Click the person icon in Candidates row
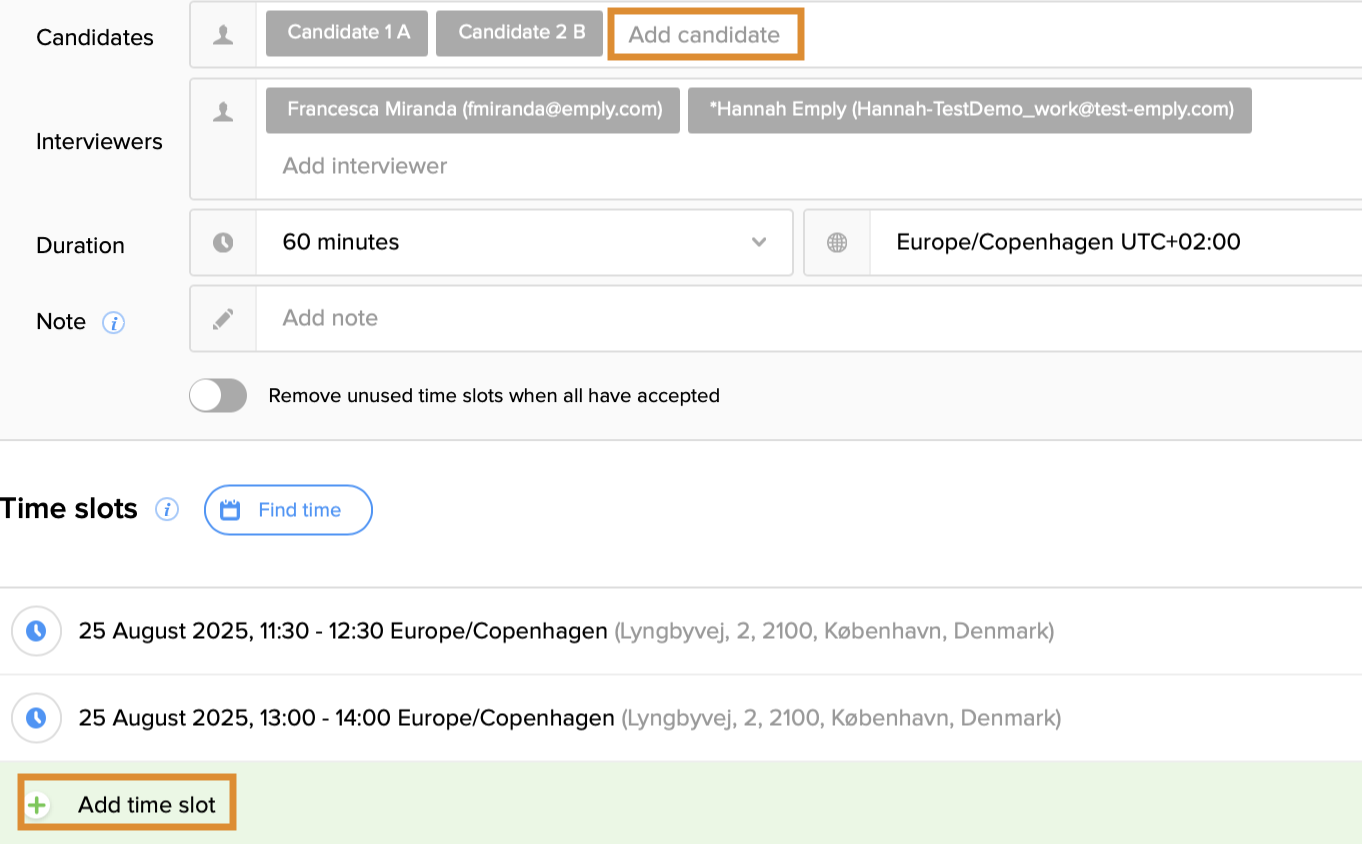 223,35
